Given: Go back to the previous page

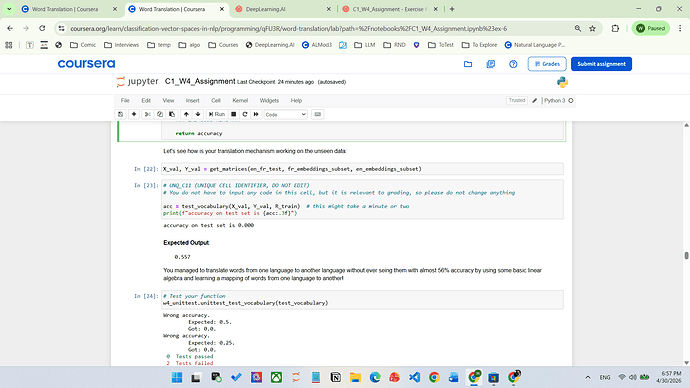Looking at the screenshot, I should tap(10, 28).
